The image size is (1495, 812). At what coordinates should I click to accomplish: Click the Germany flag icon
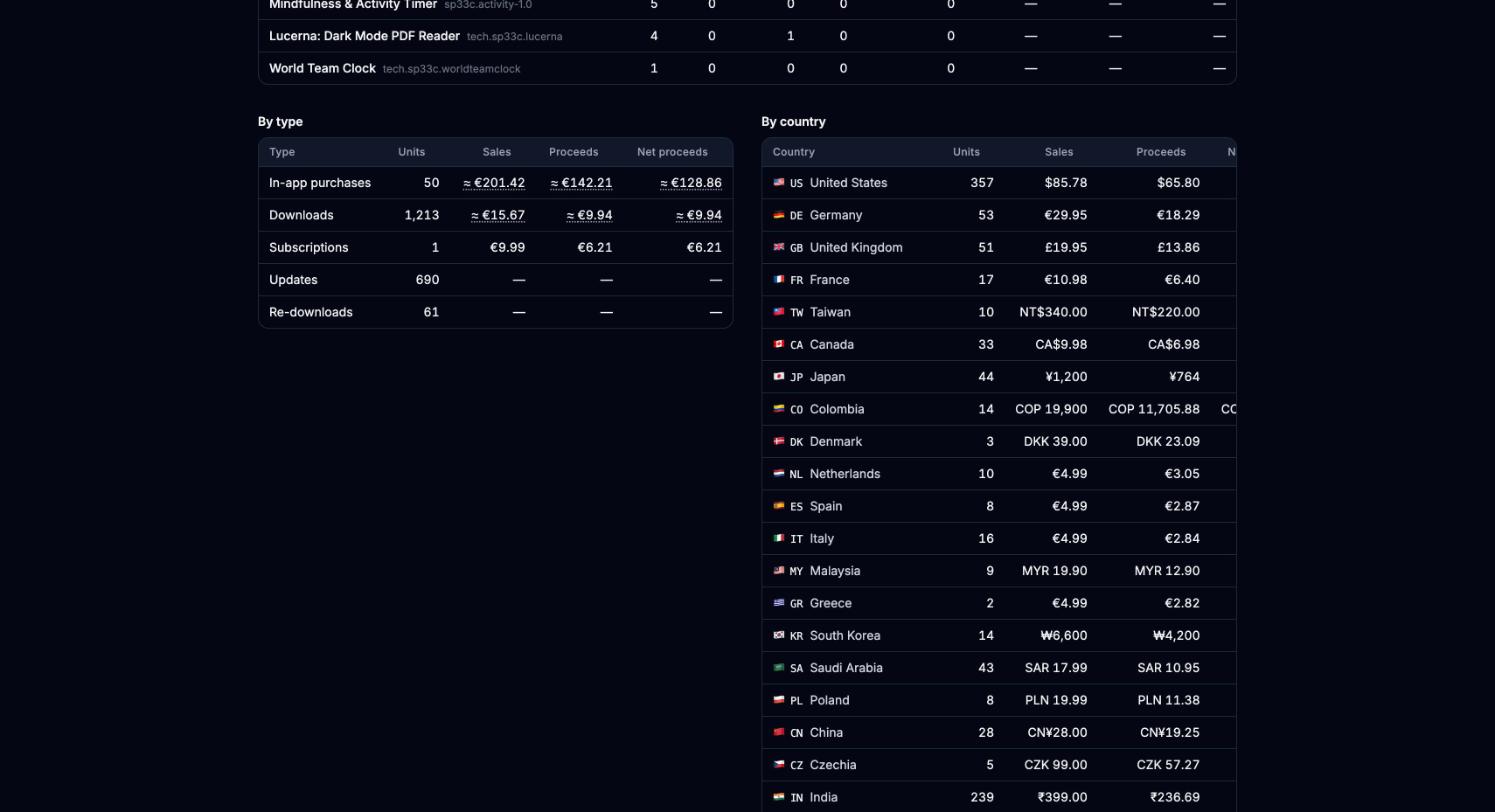(779, 215)
